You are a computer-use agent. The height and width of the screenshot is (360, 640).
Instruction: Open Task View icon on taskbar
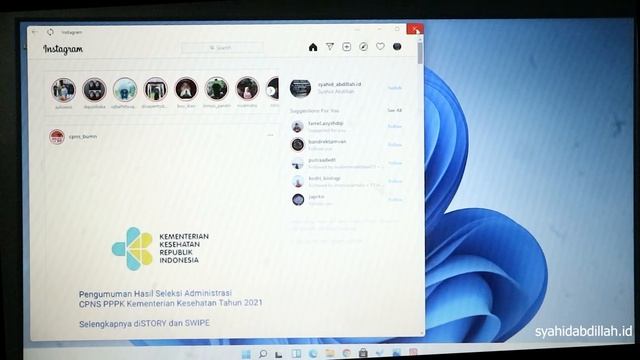point(280,354)
